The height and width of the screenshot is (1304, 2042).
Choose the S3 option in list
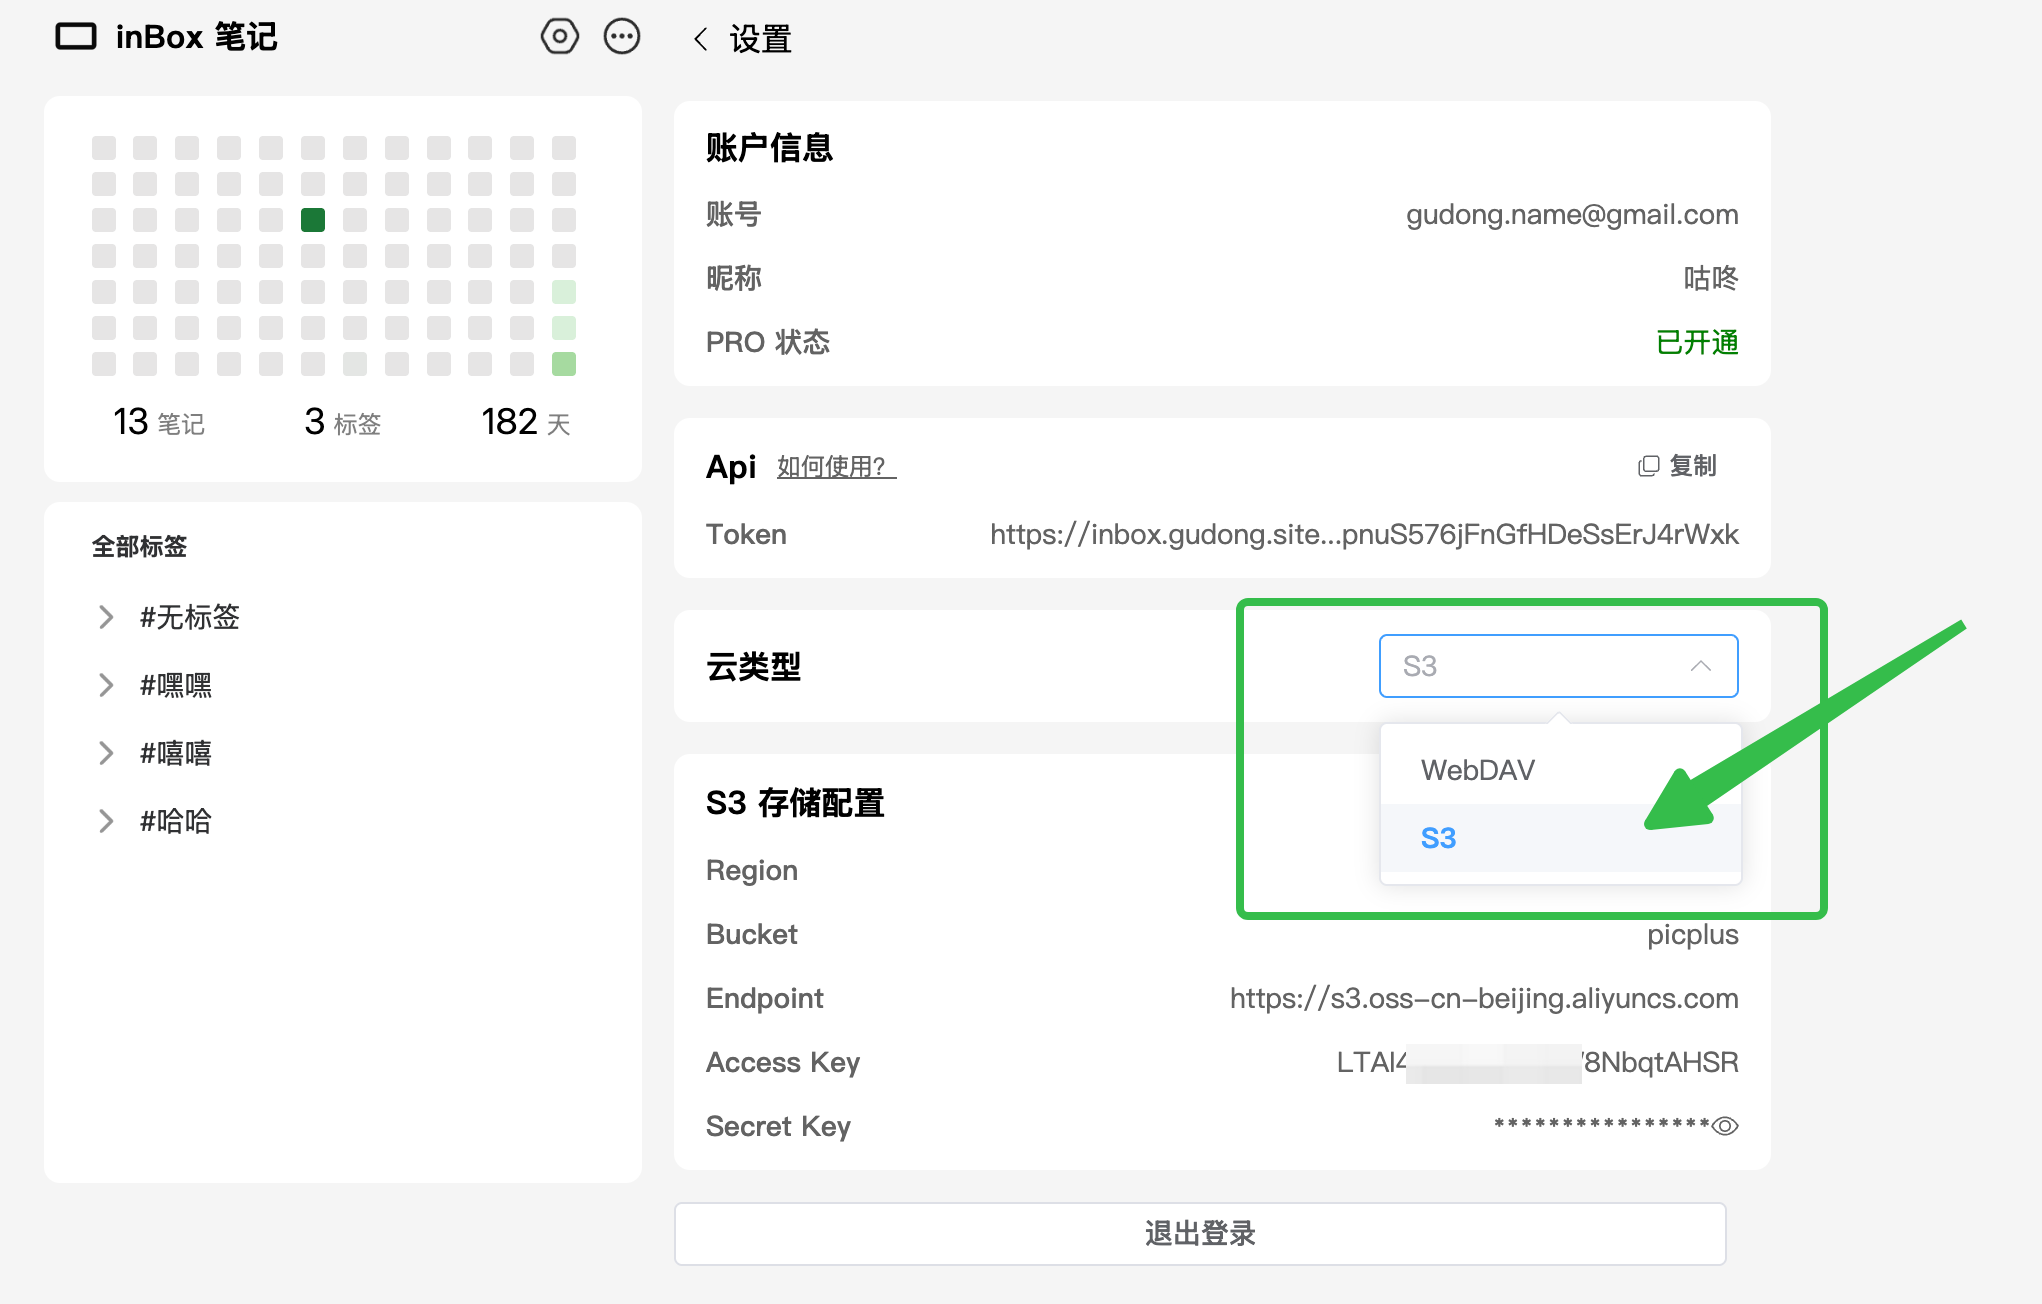[1439, 838]
